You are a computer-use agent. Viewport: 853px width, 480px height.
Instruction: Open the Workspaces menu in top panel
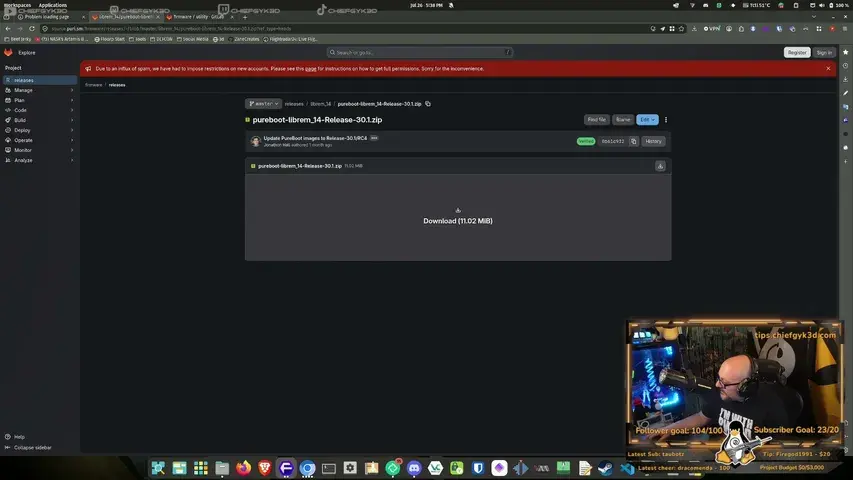coord(17,5)
